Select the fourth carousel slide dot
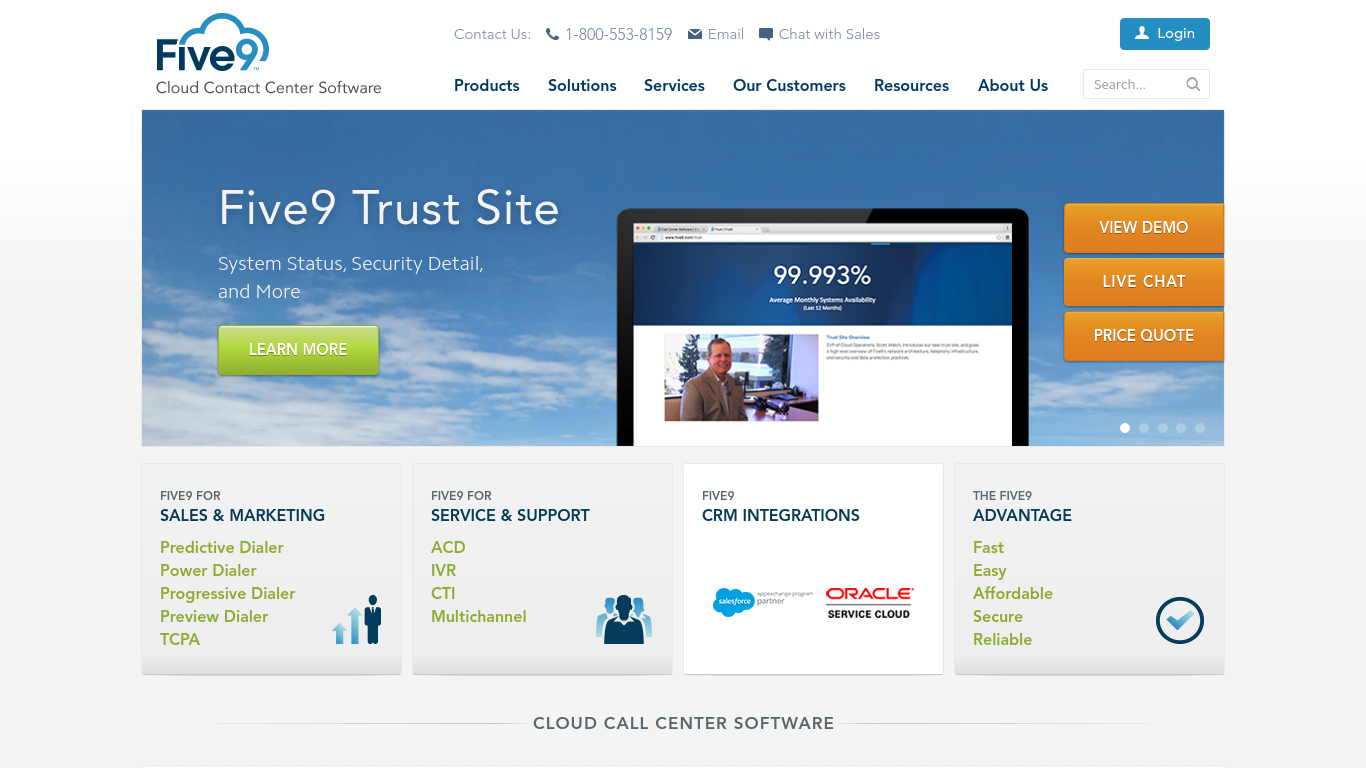Image resolution: width=1366 pixels, height=768 pixels. pyautogui.click(x=1181, y=428)
